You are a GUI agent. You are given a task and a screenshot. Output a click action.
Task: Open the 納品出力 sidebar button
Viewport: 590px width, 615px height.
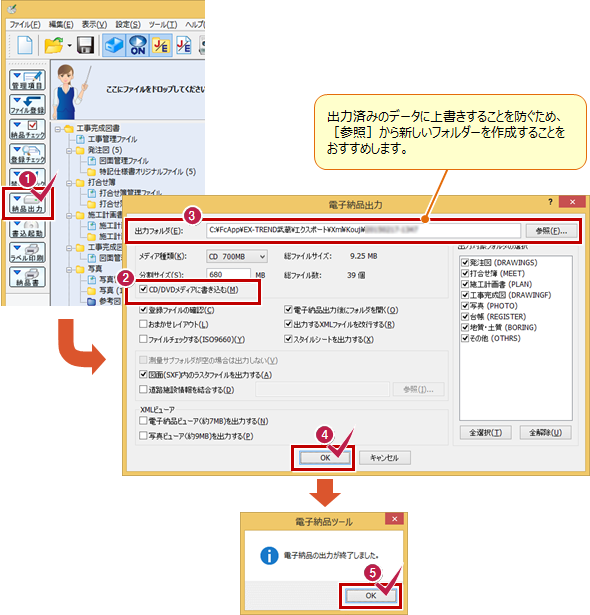[x=27, y=204]
